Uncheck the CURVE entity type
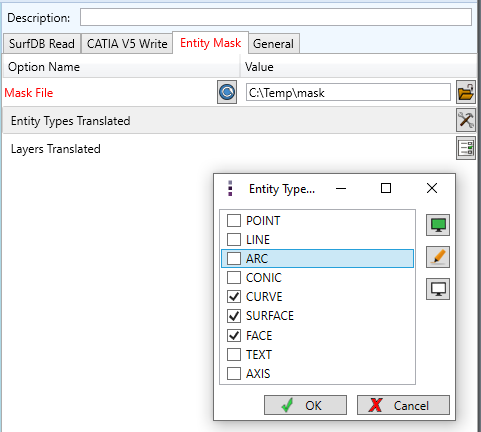Screen dimensions: 481x432 pos(234,296)
